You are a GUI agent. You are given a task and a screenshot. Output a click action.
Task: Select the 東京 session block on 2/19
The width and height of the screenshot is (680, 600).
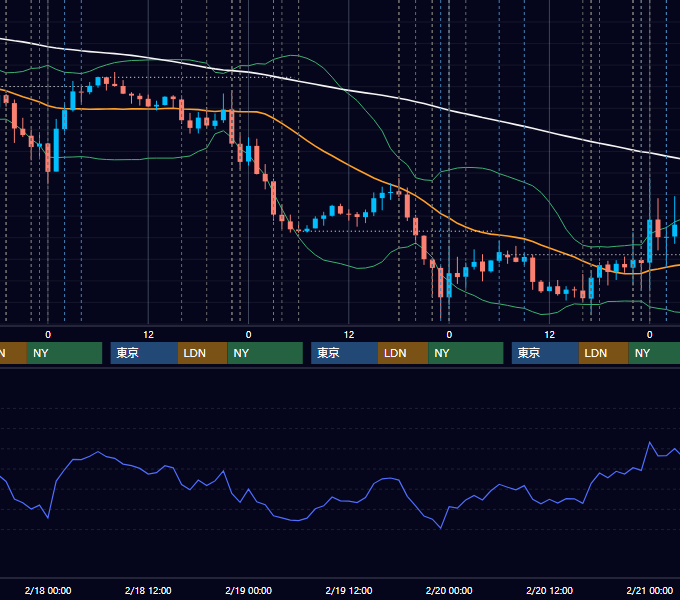coord(344,353)
